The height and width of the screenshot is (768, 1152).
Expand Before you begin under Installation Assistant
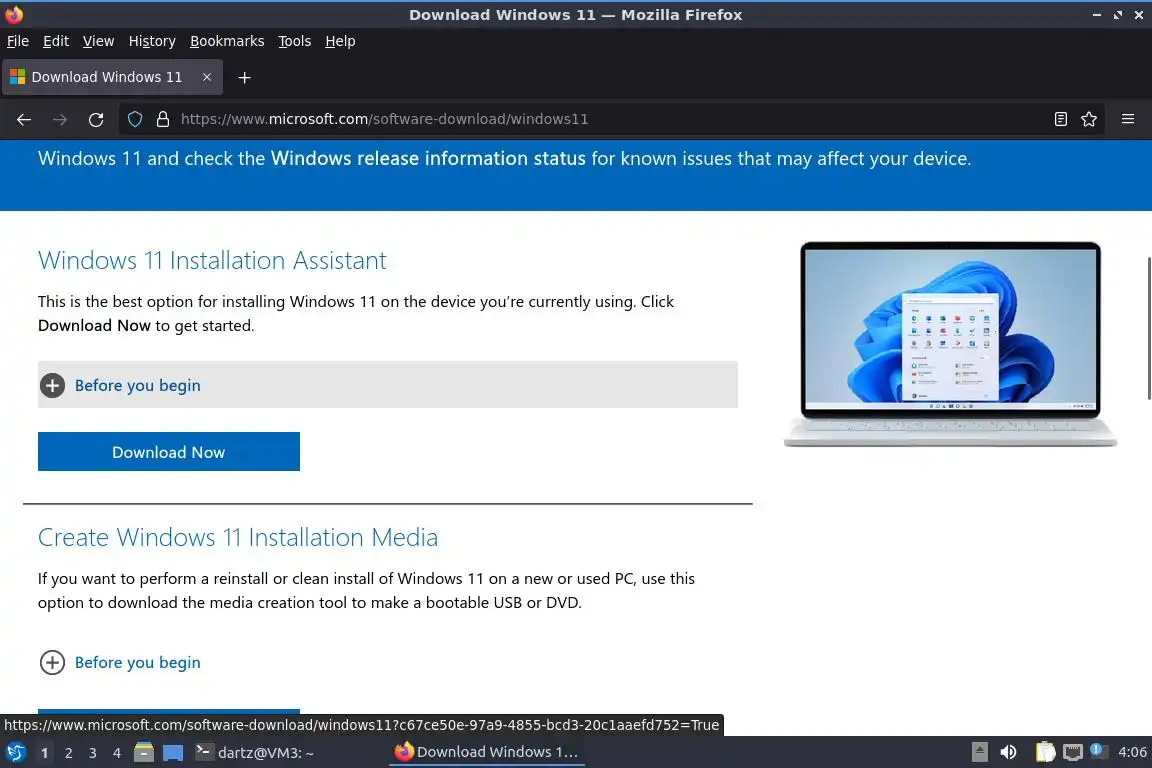pyautogui.click(x=387, y=384)
